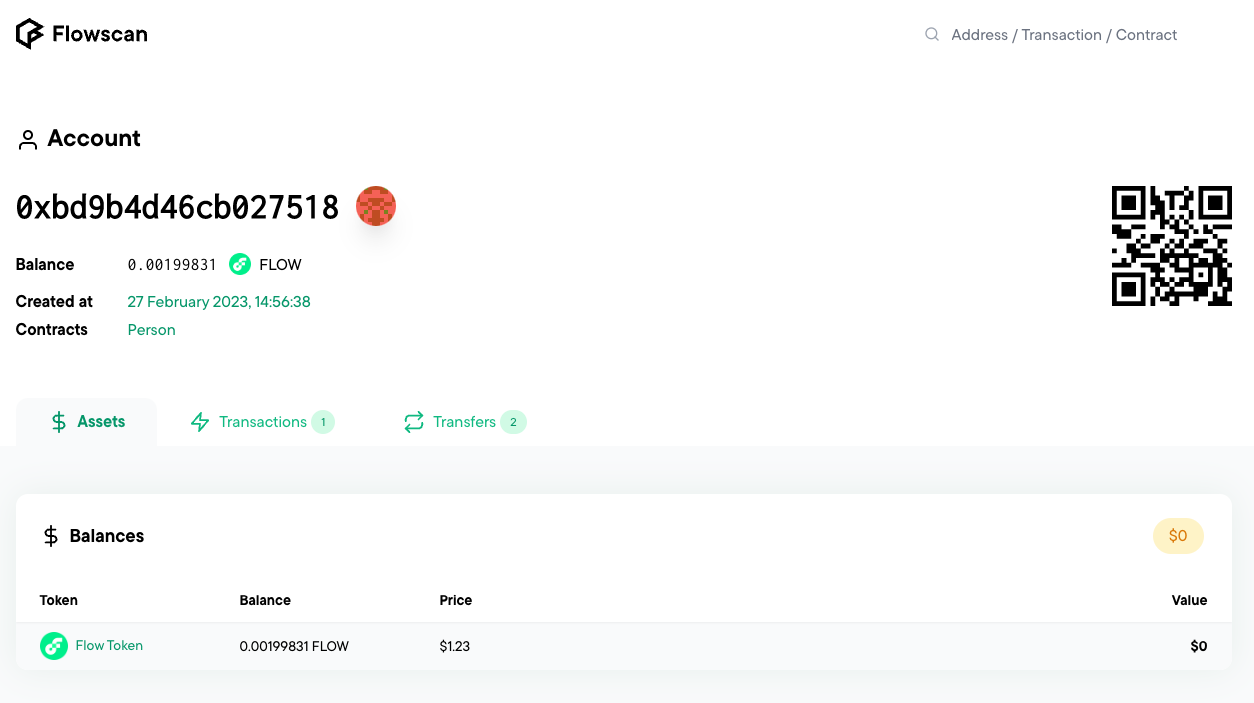Screen dimensions: 1254x703
Task: Click the search magnifier icon
Action: click(932, 34)
